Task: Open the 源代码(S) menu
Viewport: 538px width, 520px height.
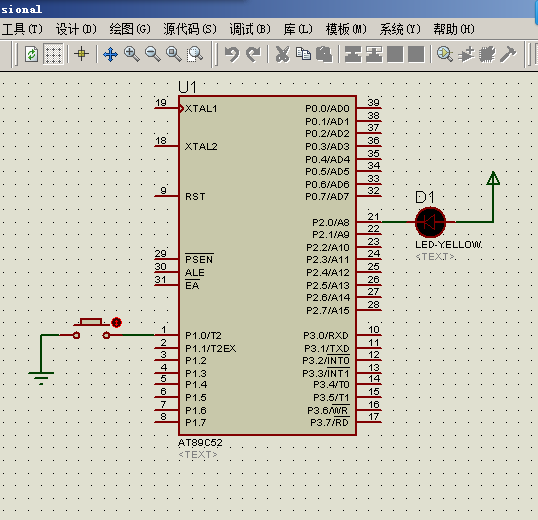Action: click(x=190, y=29)
